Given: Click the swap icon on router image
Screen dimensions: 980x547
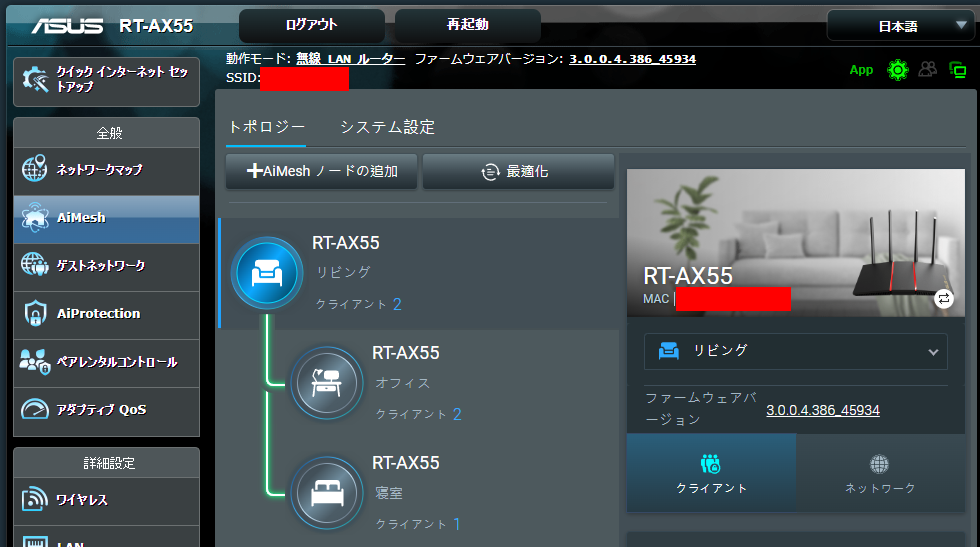Looking at the screenshot, I should (944, 299).
